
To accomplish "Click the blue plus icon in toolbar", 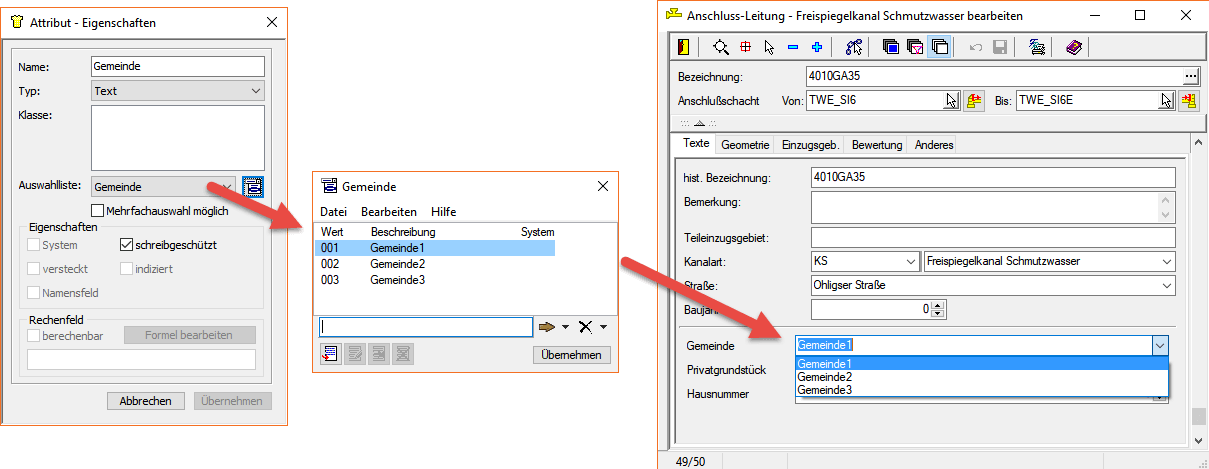I will click(x=817, y=47).
